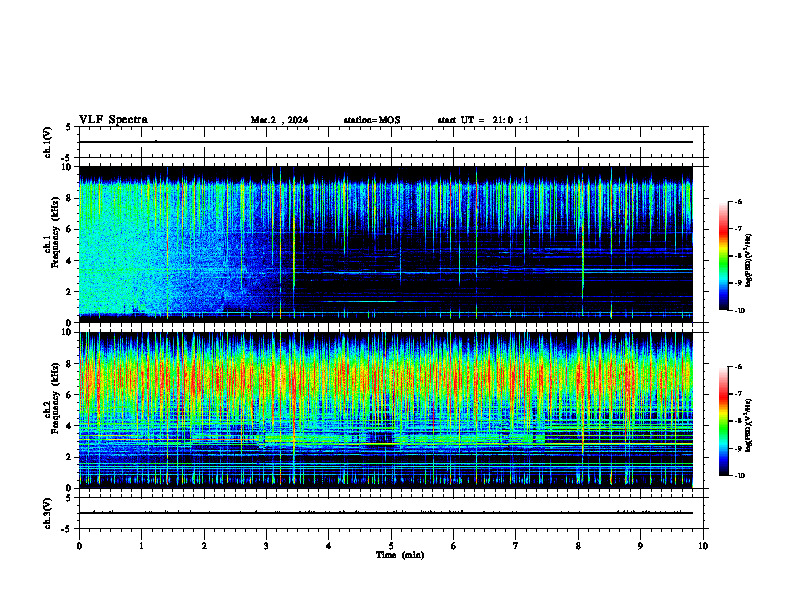Click the "8" tick on ch.1 frequency axis
The width and height of the screenshot is (792, 612).
[69, 198]
